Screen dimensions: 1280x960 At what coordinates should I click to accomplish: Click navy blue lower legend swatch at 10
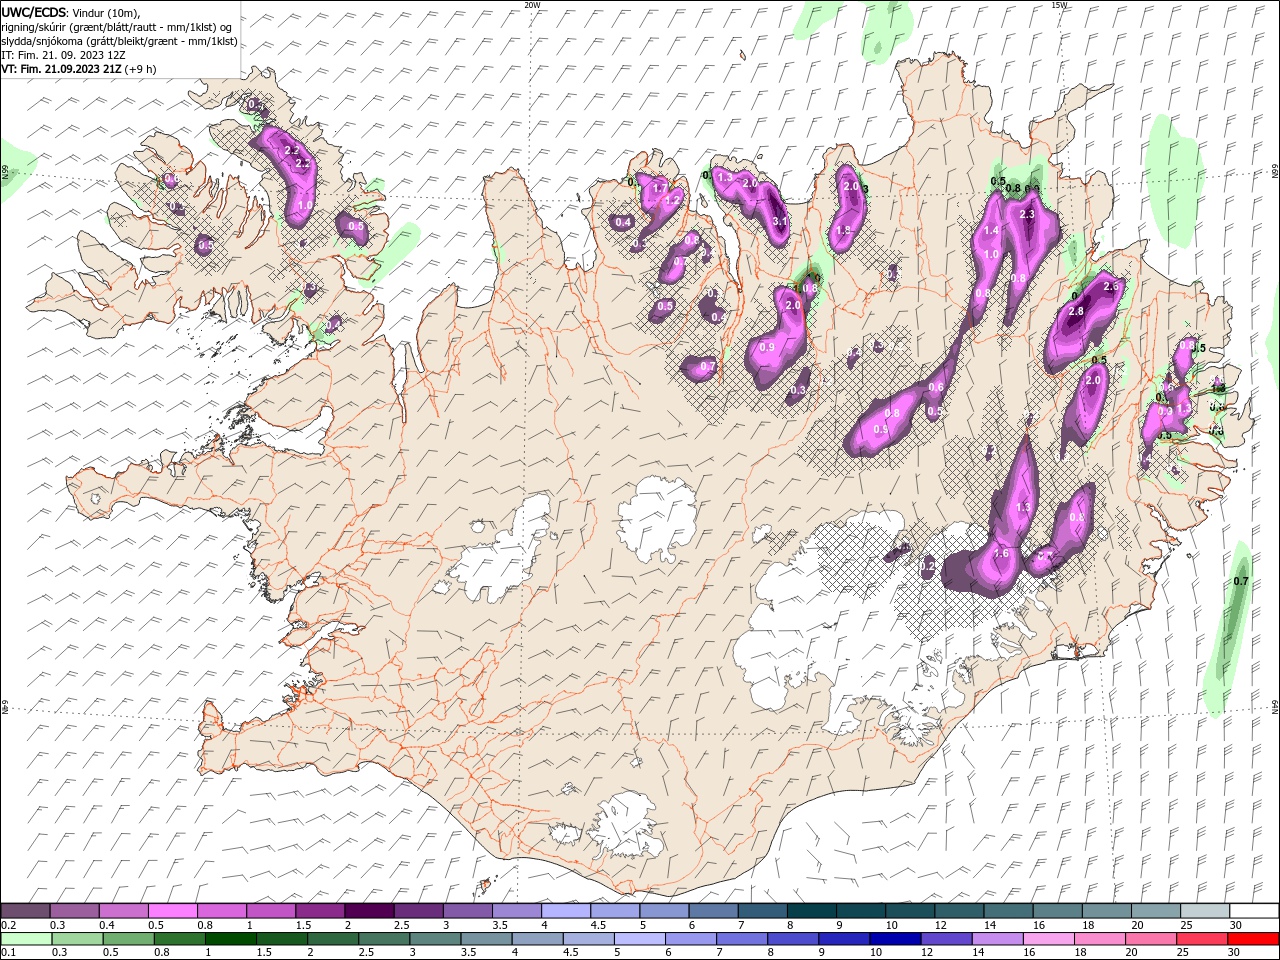(x=897, y=939)
